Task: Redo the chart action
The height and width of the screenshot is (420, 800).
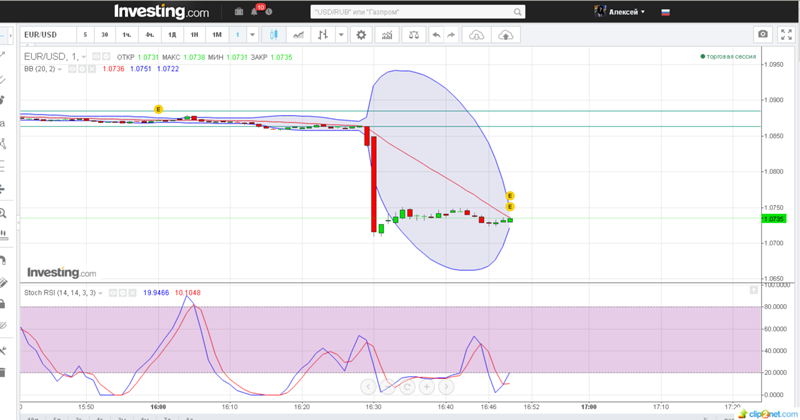Action: coord(451,35)
